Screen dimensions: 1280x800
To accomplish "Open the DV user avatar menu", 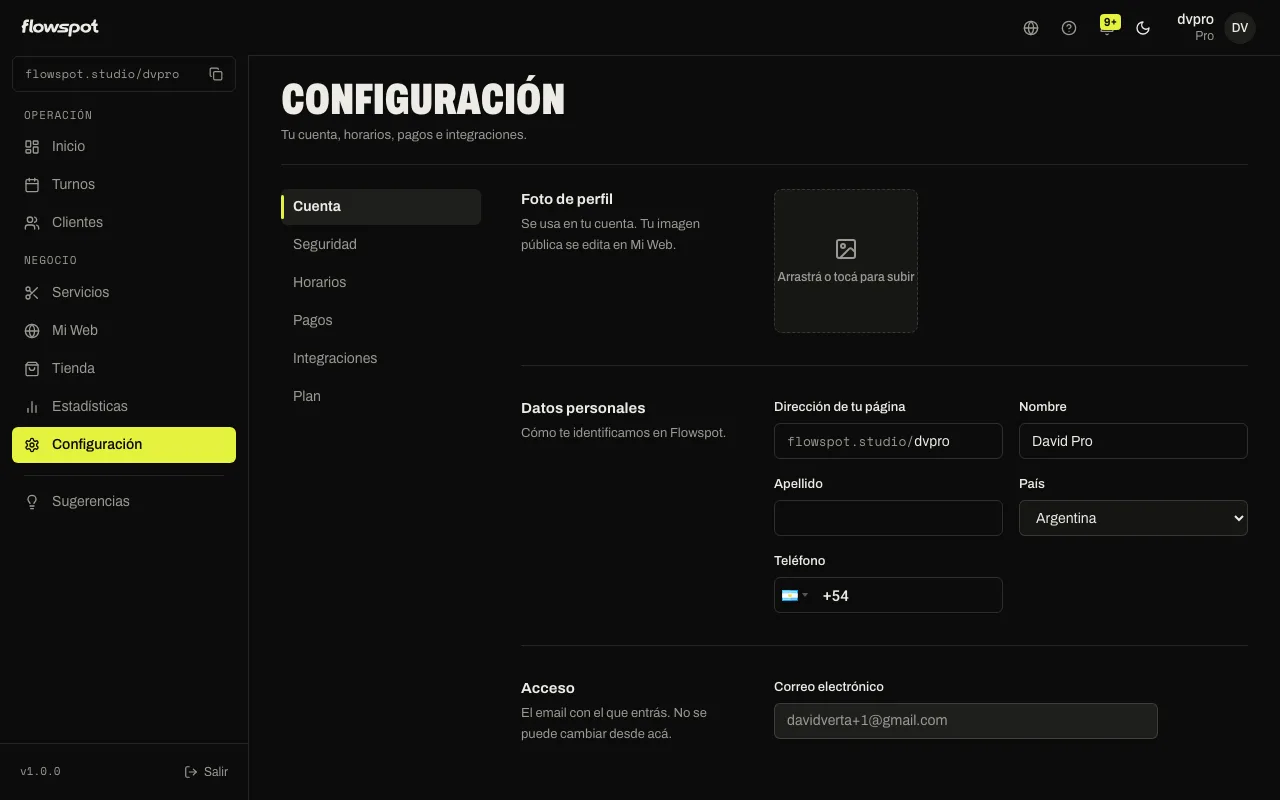I will point(1240,28).
